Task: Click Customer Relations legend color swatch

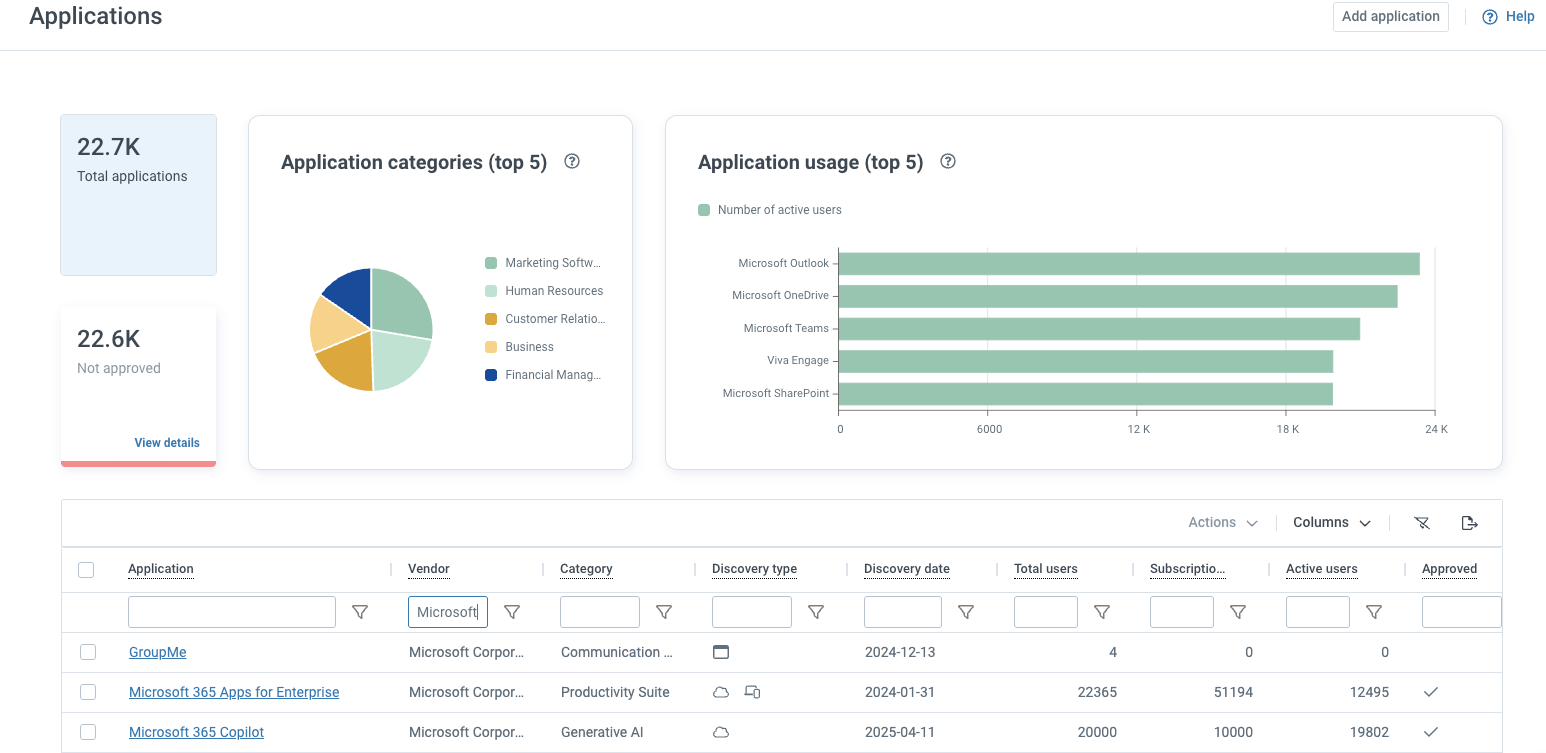Action: (x=490, y=319)
